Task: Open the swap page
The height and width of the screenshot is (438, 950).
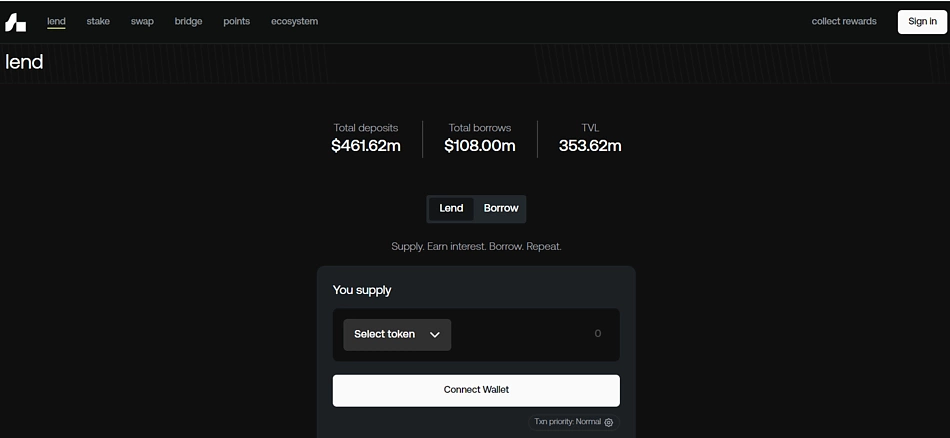Action: coord(142,21)
